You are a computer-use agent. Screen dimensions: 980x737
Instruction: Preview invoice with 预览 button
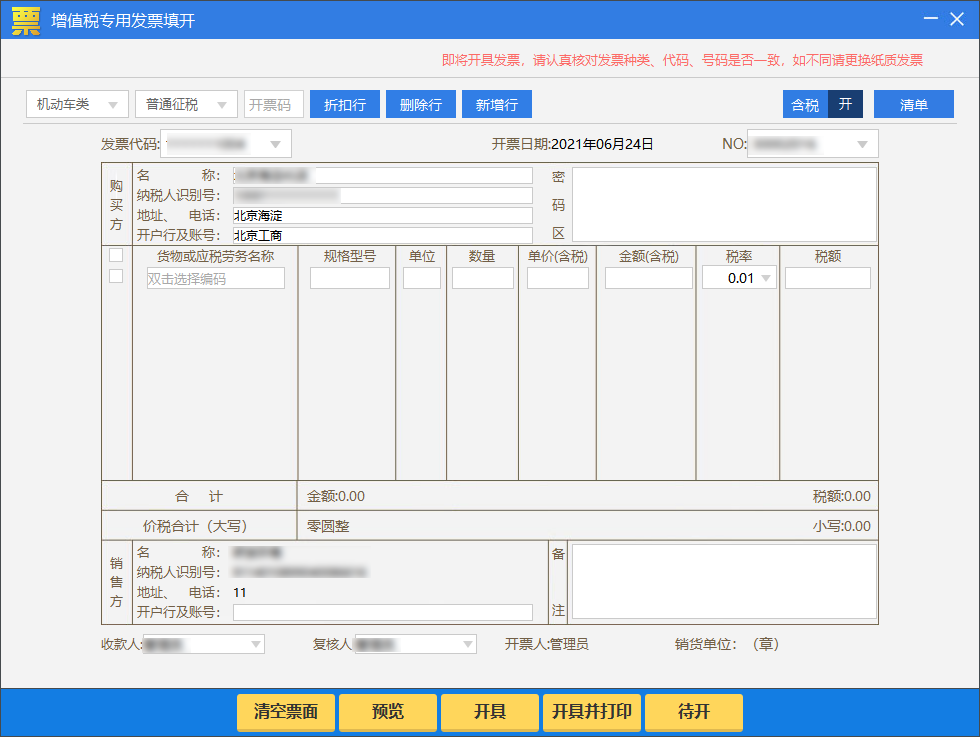pos(387,712)
